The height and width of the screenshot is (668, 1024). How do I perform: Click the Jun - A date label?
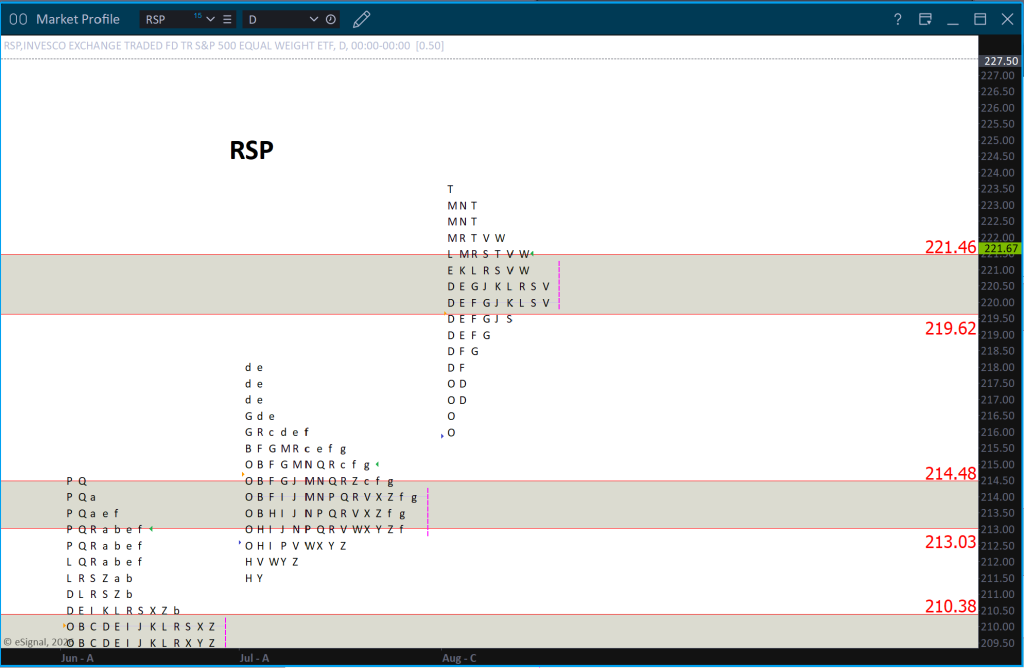(77, 658)
